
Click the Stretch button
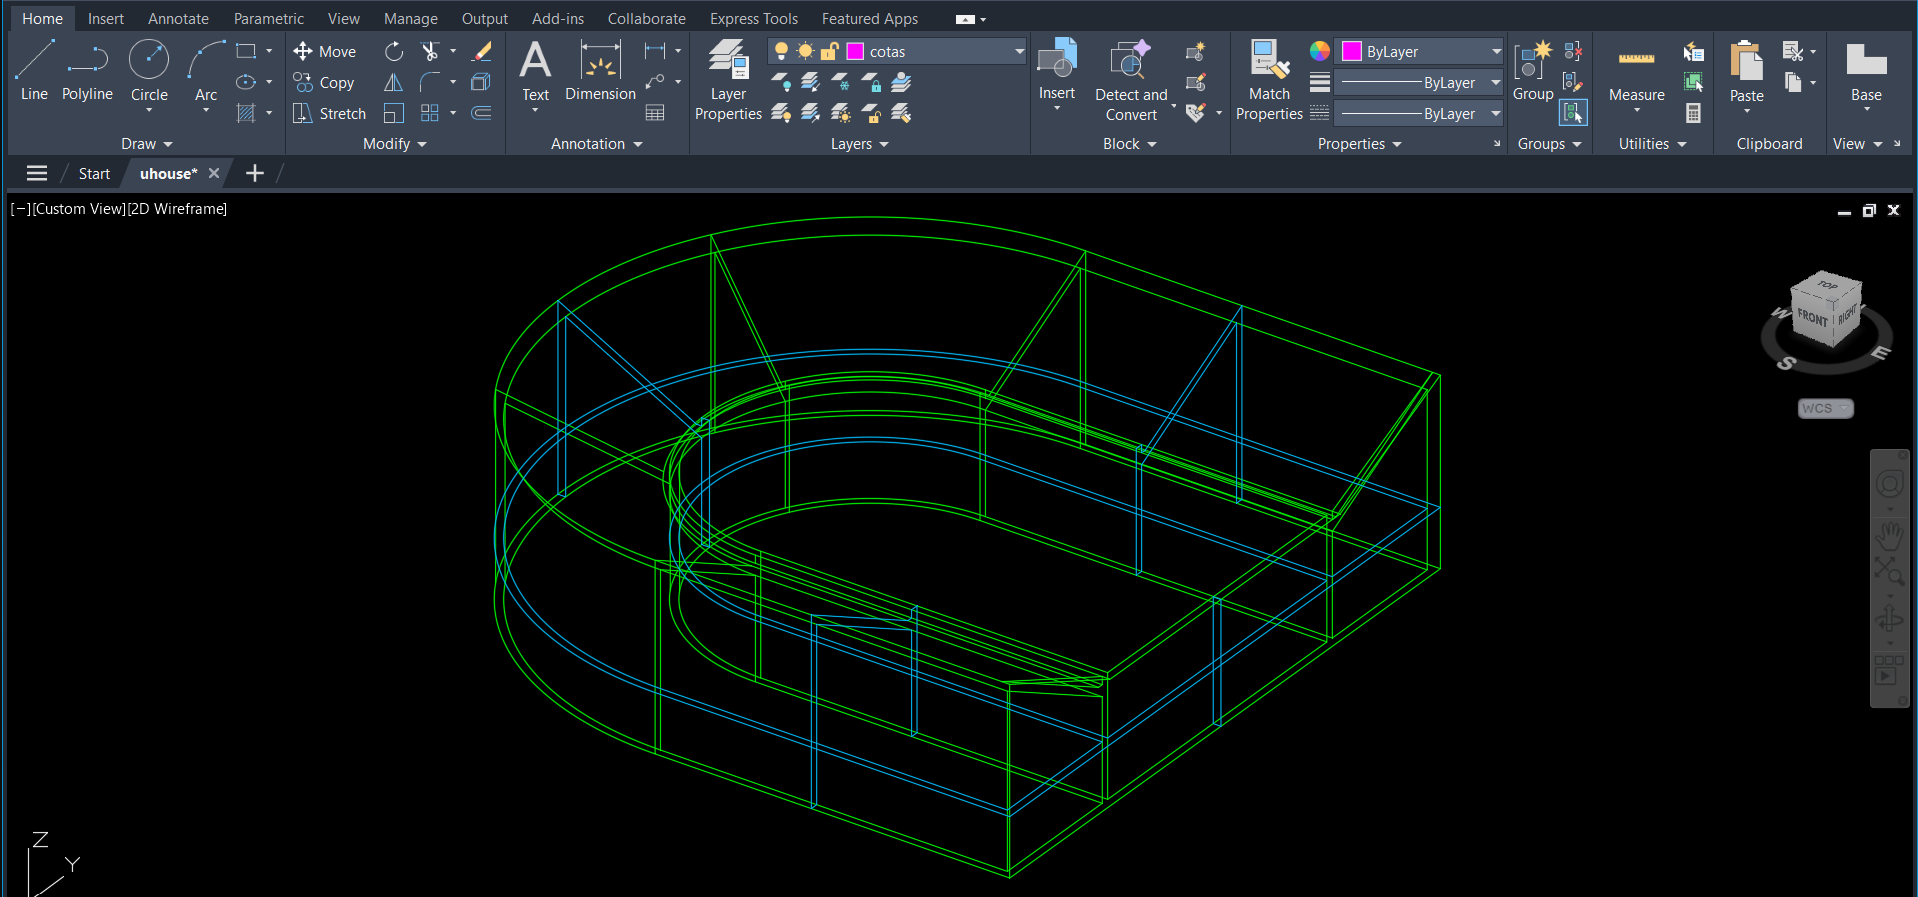(330, 114)
